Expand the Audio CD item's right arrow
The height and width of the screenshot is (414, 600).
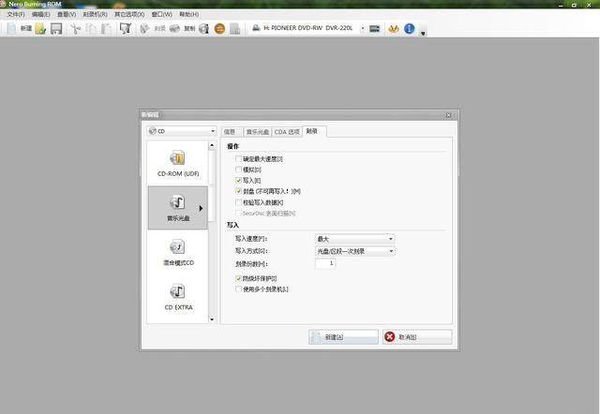coord(201,208)
